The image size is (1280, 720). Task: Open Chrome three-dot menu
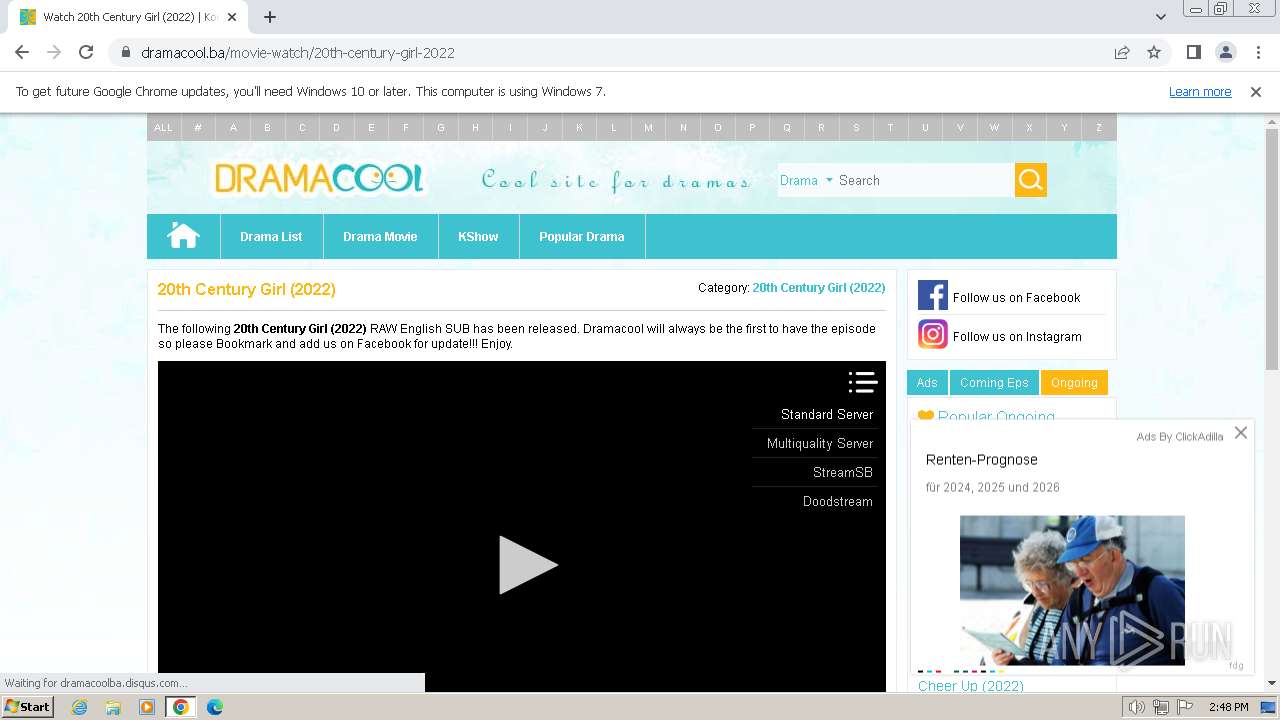click(1258, 52)
